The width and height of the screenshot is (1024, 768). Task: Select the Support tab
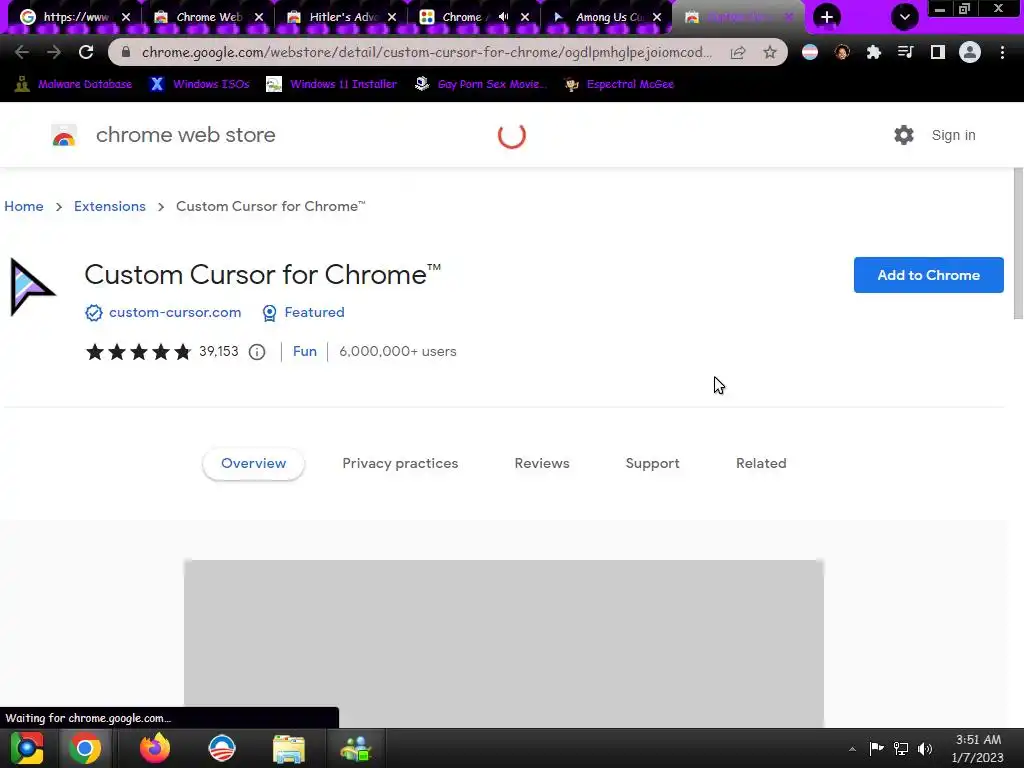click(652, 464)
